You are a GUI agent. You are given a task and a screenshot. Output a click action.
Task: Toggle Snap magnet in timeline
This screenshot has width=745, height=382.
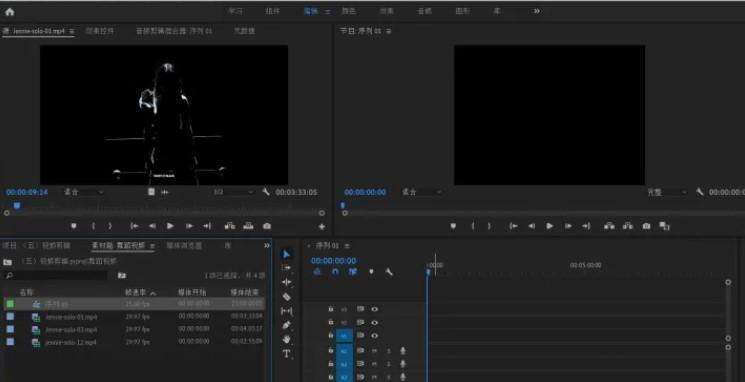tap(335, 272)
